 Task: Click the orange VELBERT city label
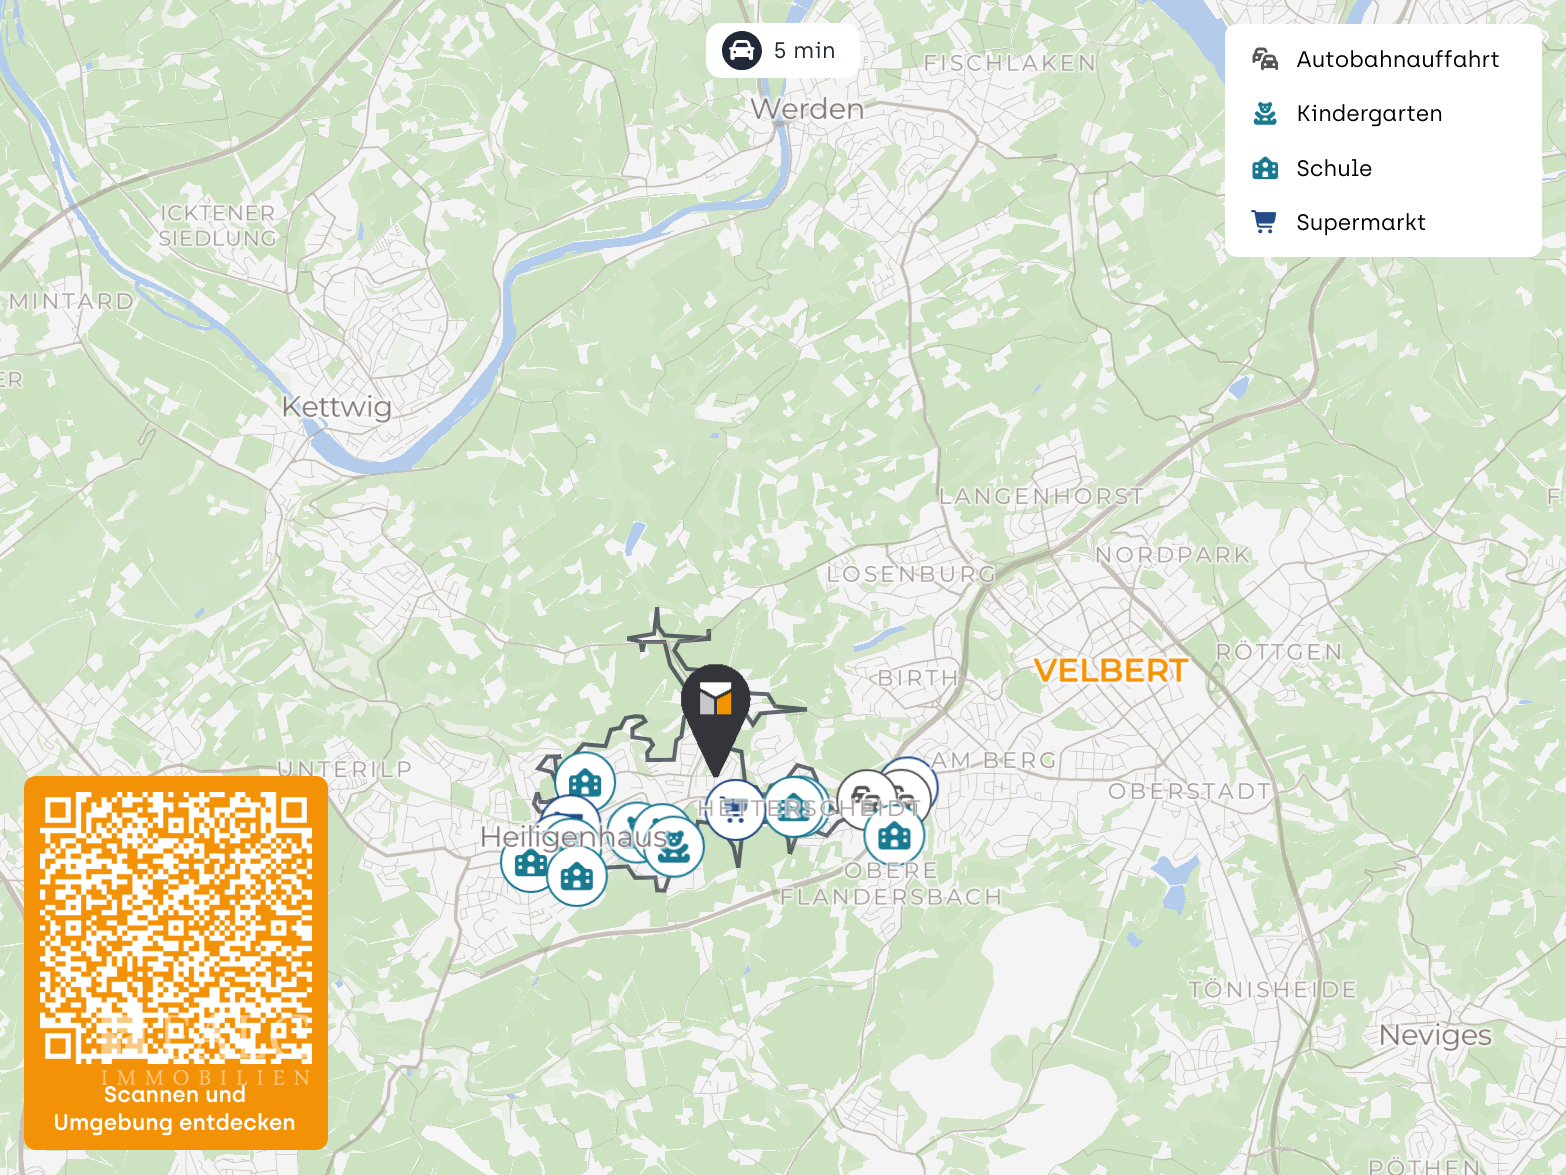(1111, 671)
